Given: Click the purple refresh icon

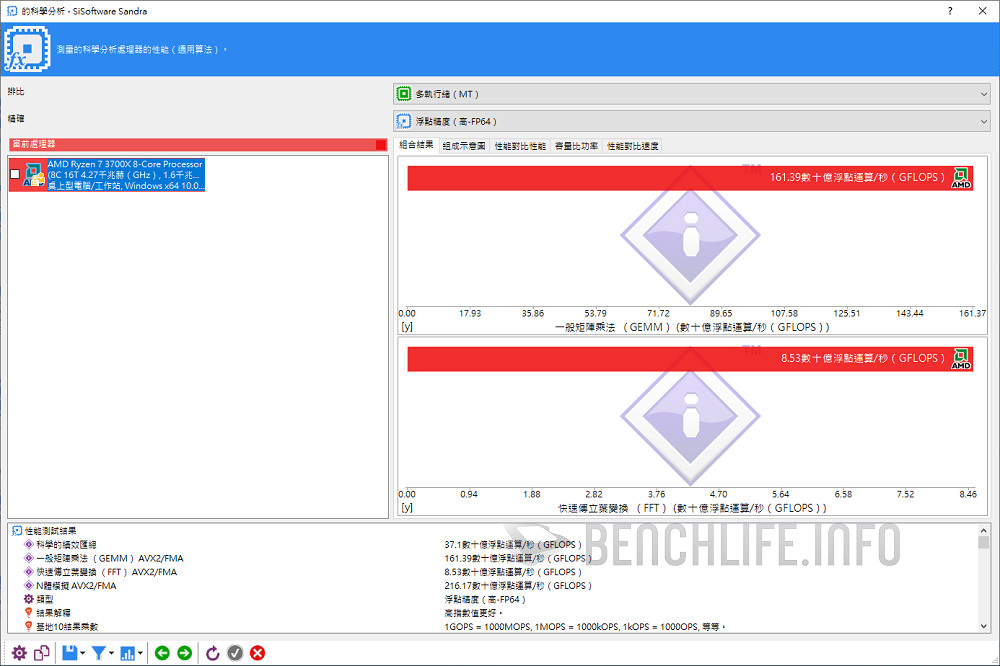Looking at the screenshot, I should (212, 653).
